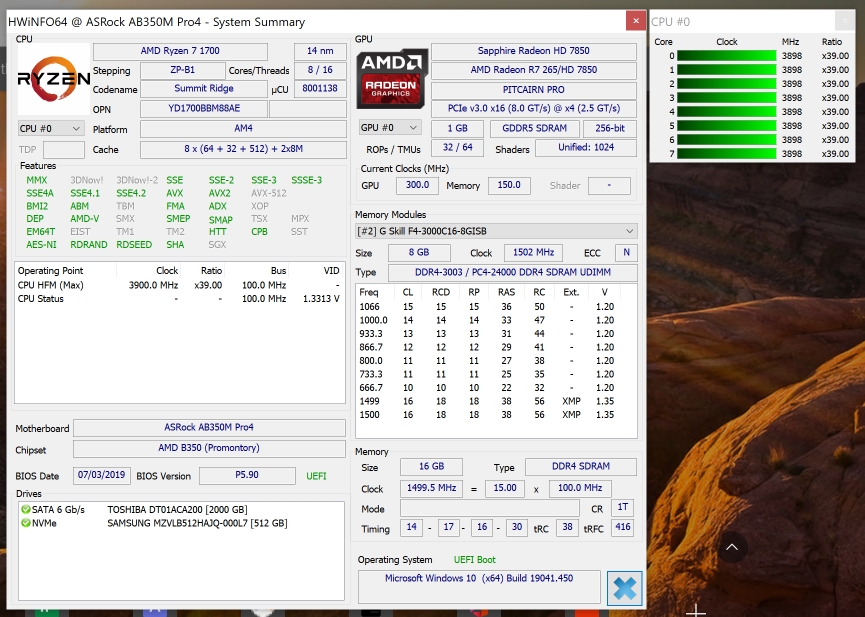Click the BIOS version P5.90 field

point(247,475)
